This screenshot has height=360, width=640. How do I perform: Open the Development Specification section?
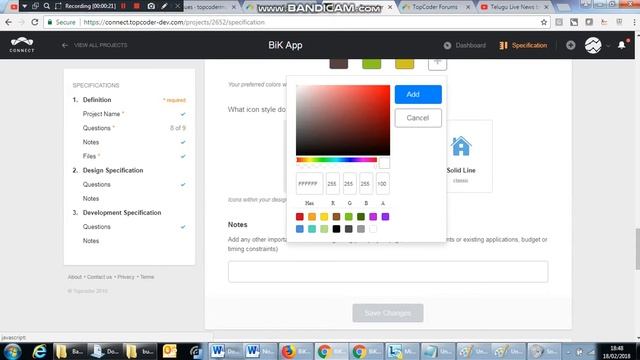(x=122, y=213)
